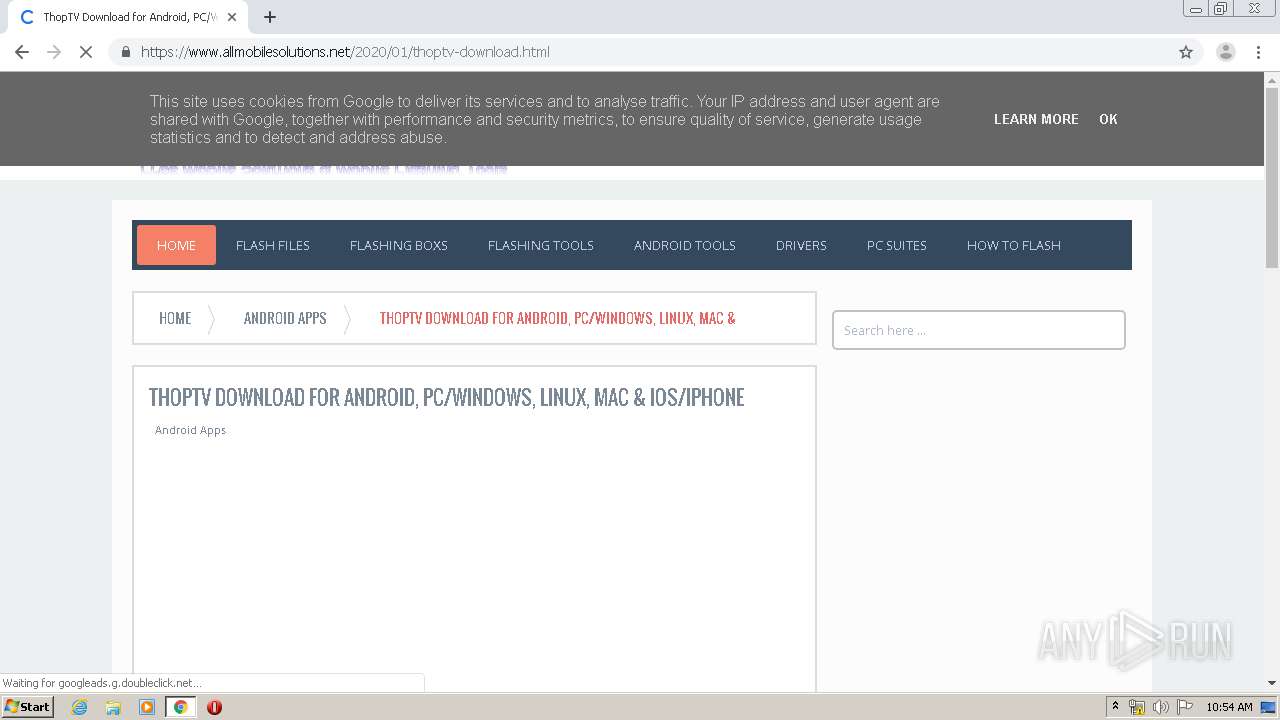Accept cookies with the OK button
Image resolution: width=1280 pixels, height=720 pixels.
tap(1108, 119)
